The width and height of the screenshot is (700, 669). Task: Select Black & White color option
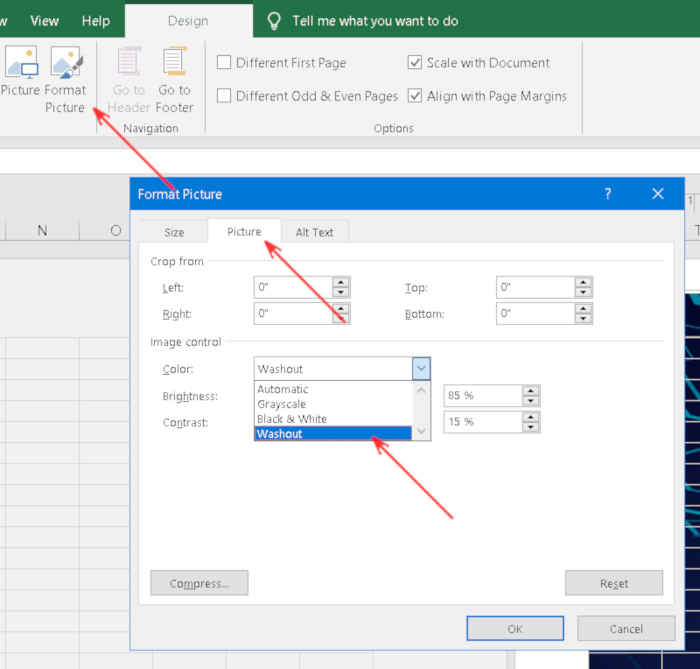[x=333, y=419]
